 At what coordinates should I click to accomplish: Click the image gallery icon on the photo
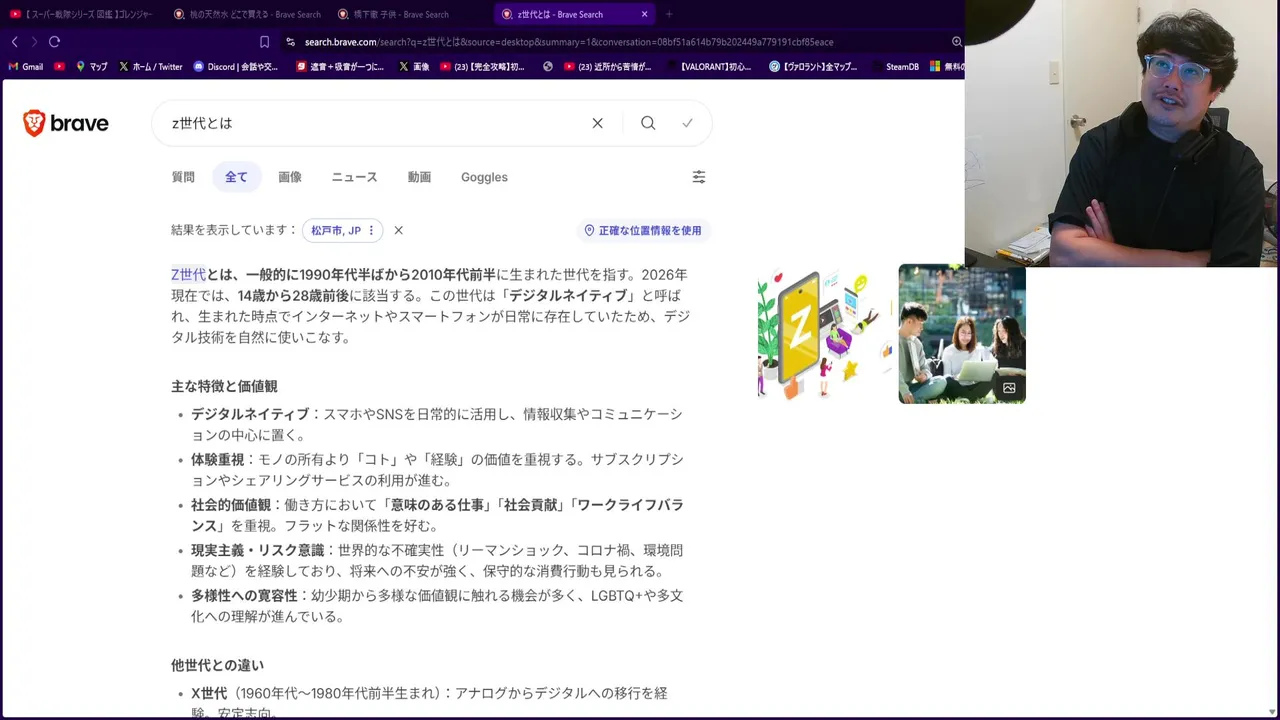(x=1009, y=388)
